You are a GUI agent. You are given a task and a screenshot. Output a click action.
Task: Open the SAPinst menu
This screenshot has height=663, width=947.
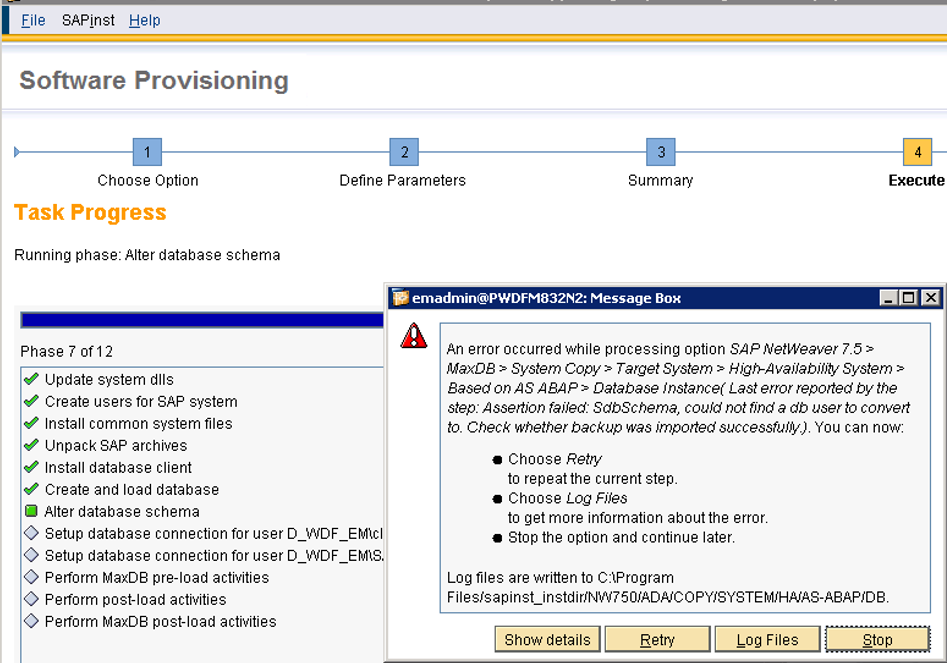point(88,21)
